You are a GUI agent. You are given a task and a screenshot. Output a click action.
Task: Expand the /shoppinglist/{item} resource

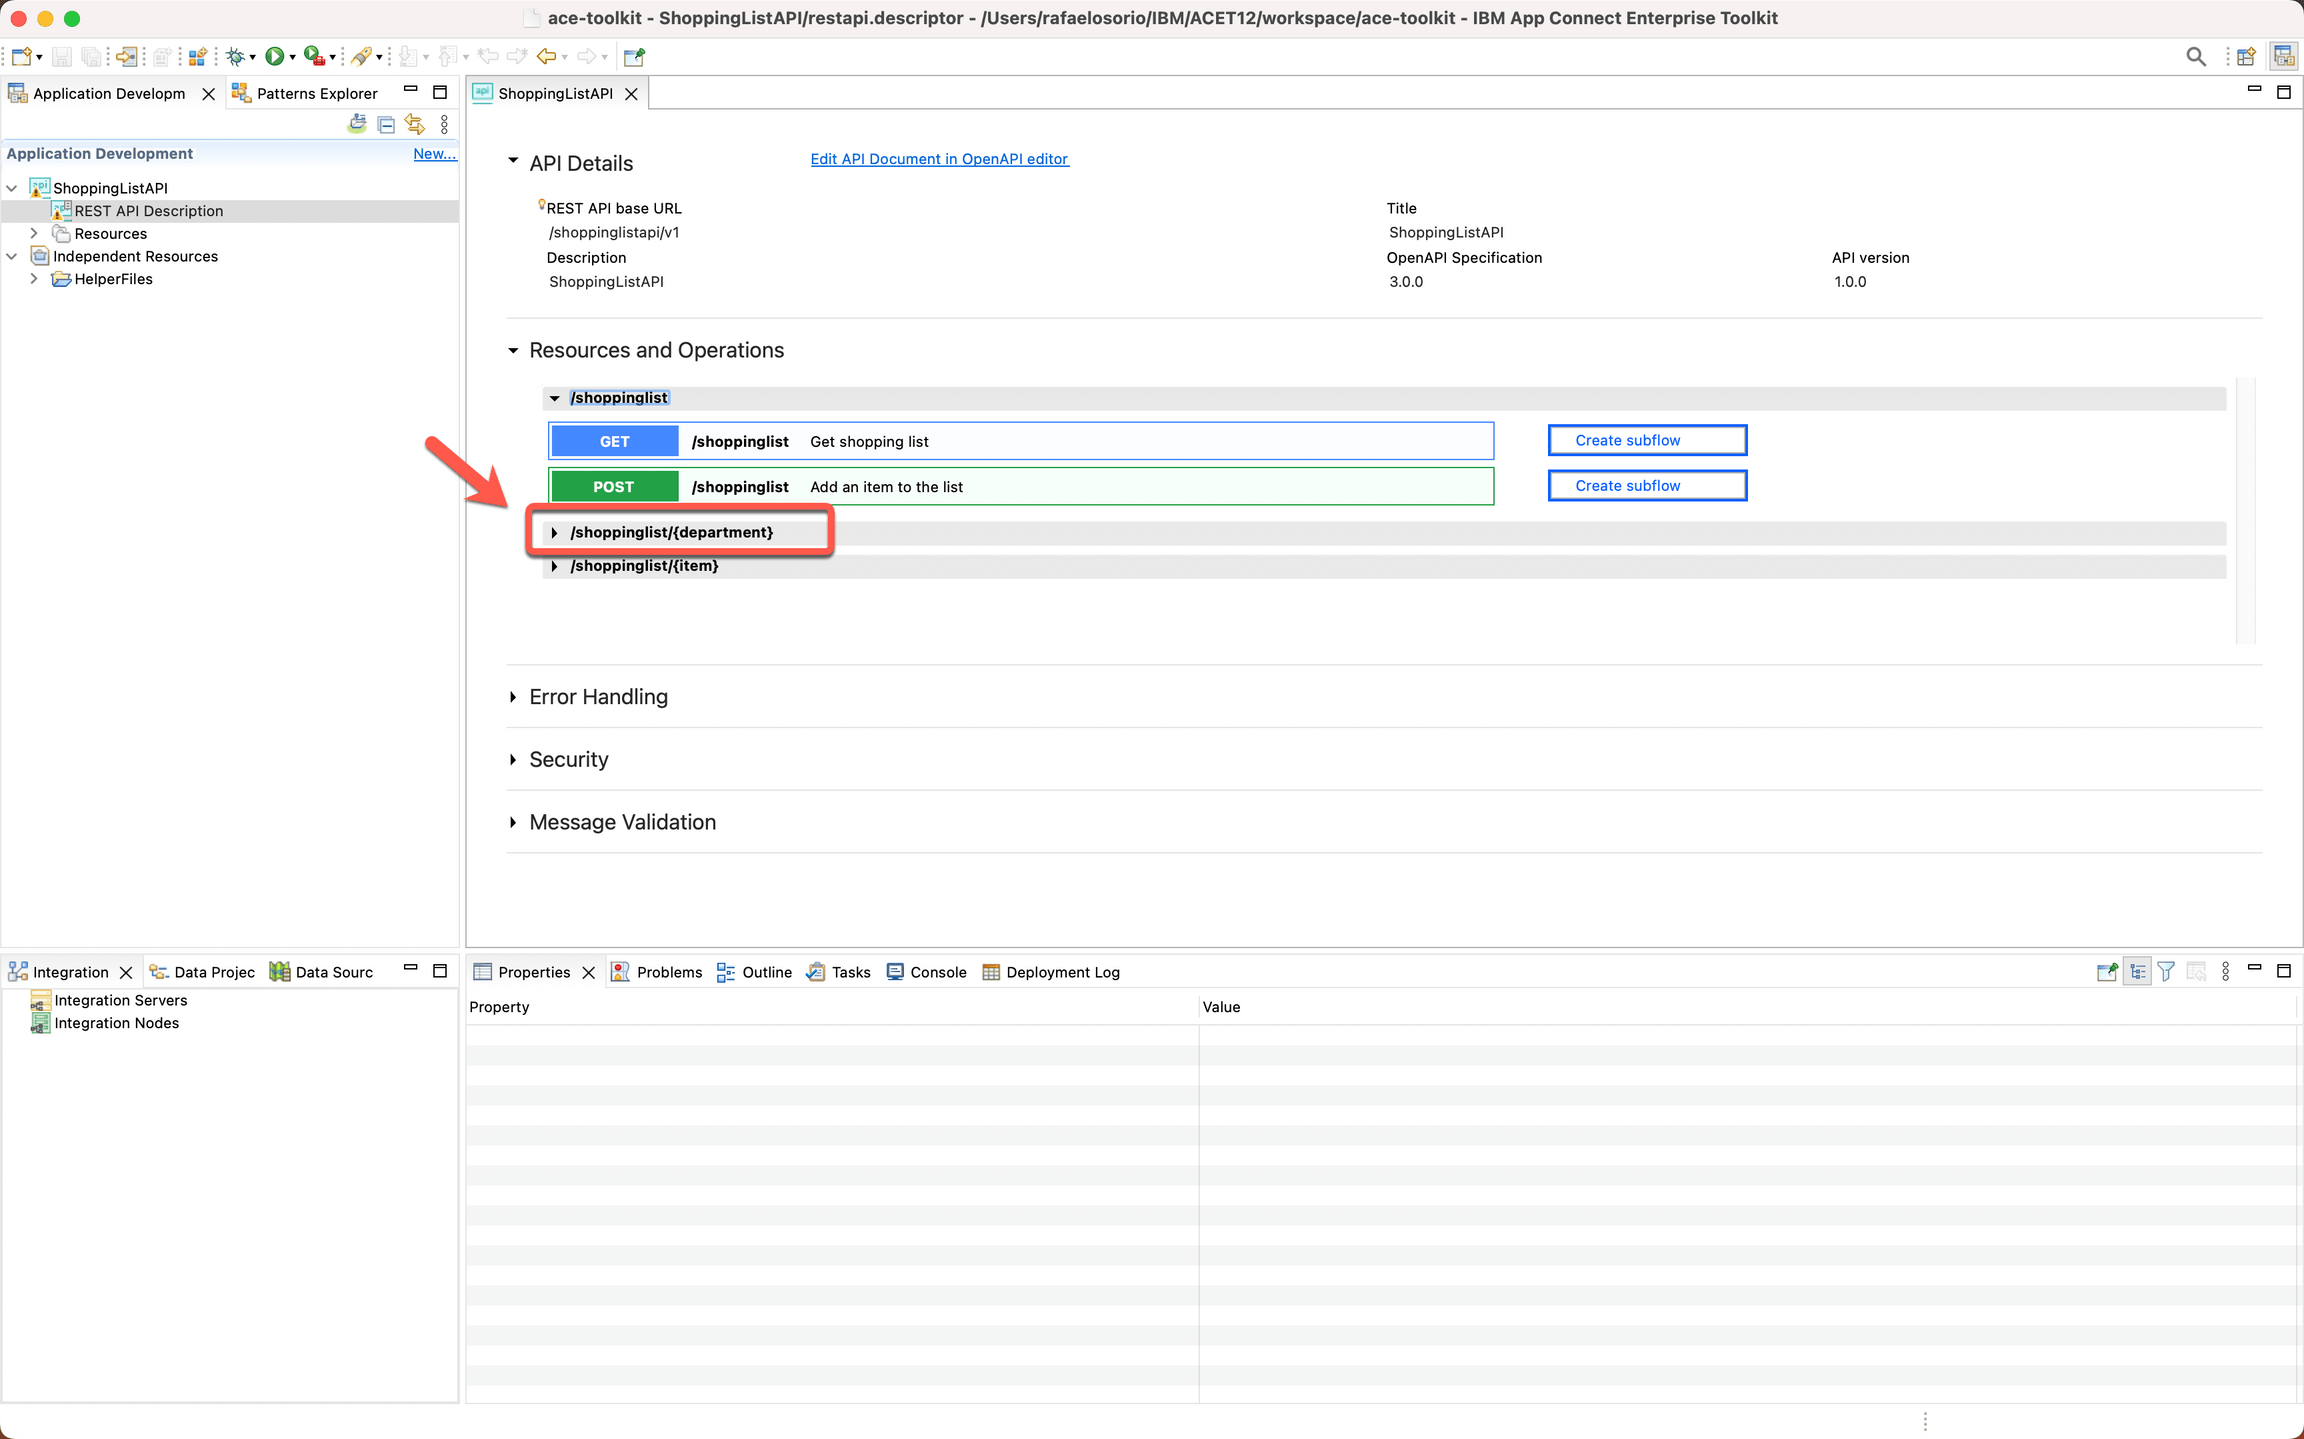point(555,567)
